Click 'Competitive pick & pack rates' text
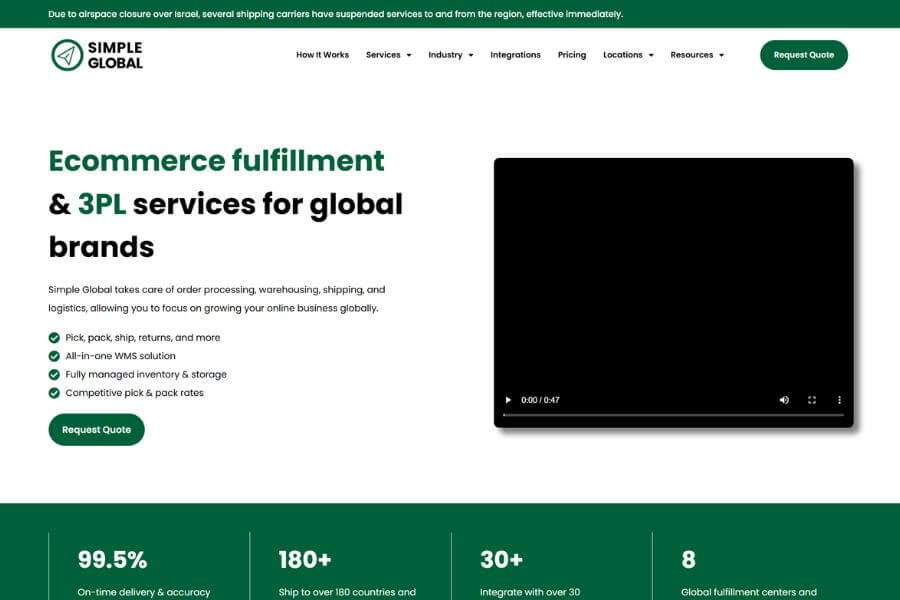900x600 pixels. (134, 393)
